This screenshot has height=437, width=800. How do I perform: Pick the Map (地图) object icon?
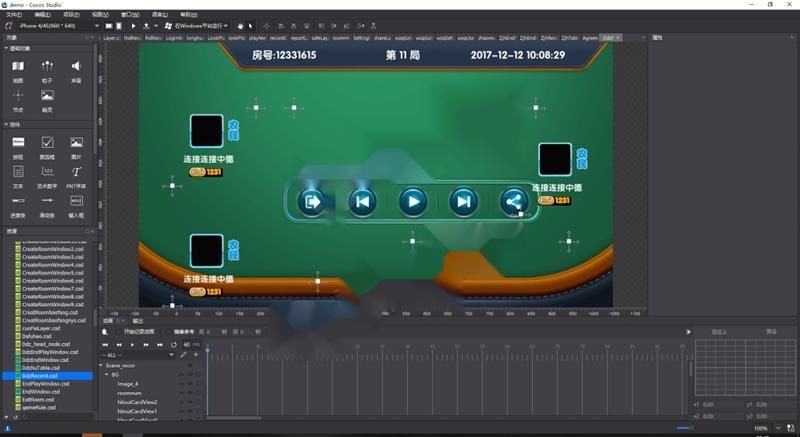click(x=18, y=67)
